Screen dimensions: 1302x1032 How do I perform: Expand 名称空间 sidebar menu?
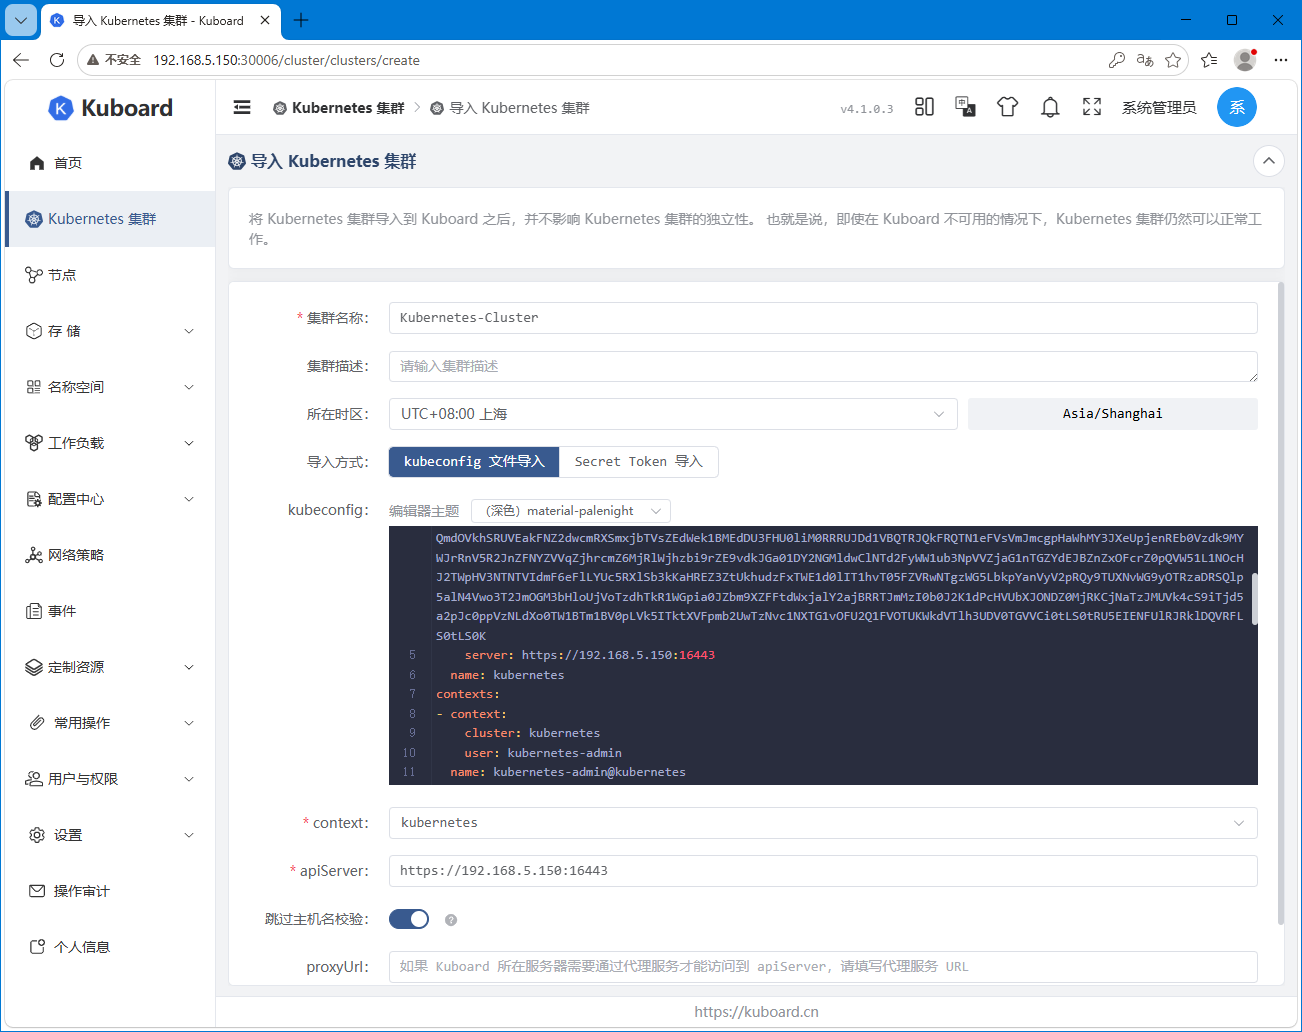[110, 387]
